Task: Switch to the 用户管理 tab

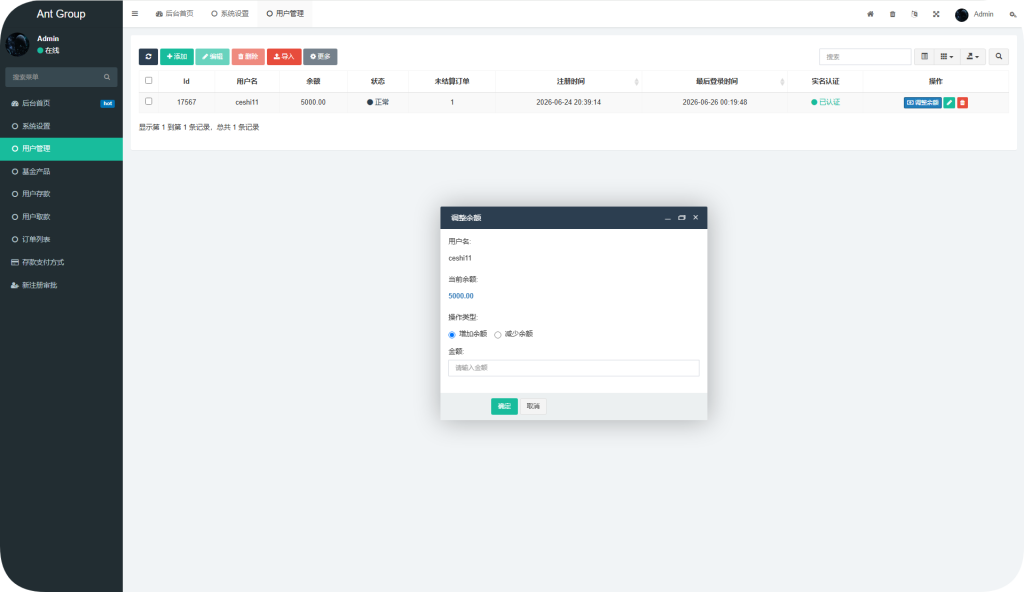Action: 285,14
